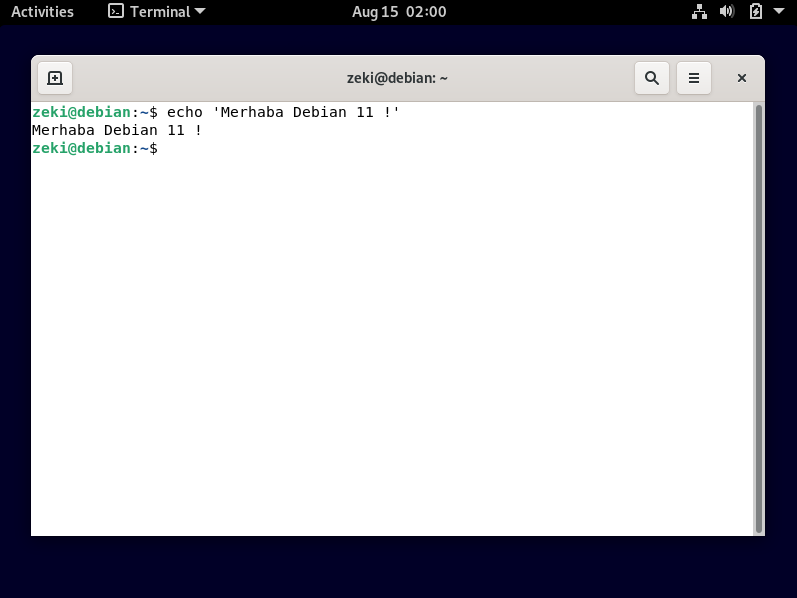Open the Aug 15 02:00 clock panel
797x598 pixels.
[399, 12]
